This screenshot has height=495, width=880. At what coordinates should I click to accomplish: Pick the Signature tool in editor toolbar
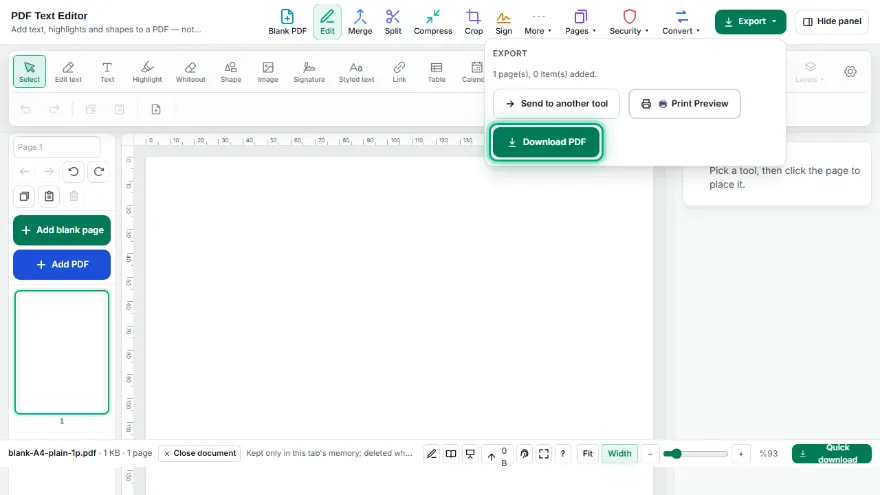[309, 72]
